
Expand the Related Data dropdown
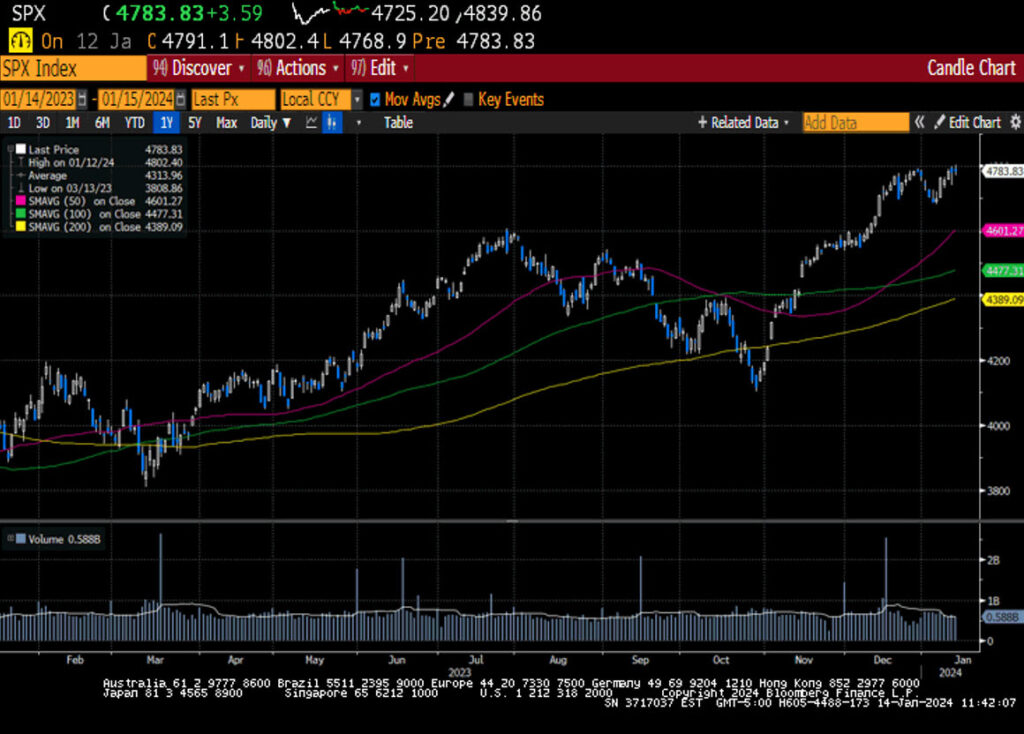point(744,123)
